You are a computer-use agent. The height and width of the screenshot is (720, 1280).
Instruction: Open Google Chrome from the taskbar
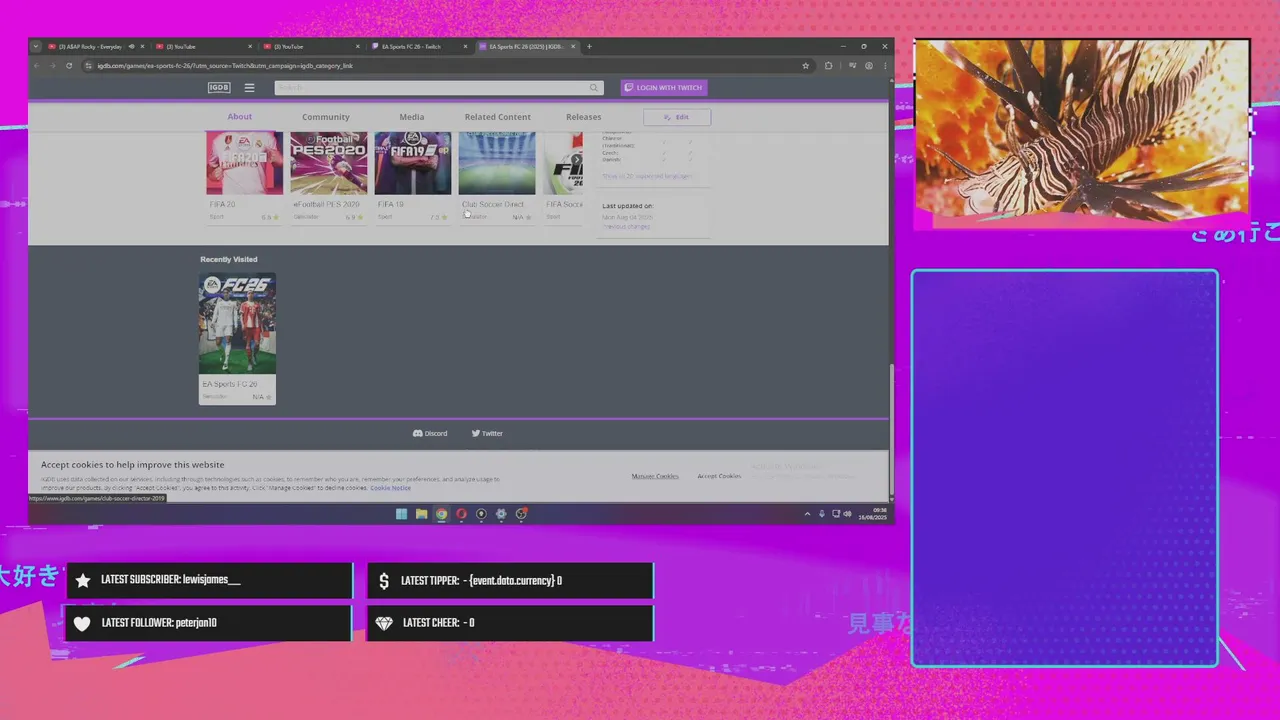coord(441,514)
